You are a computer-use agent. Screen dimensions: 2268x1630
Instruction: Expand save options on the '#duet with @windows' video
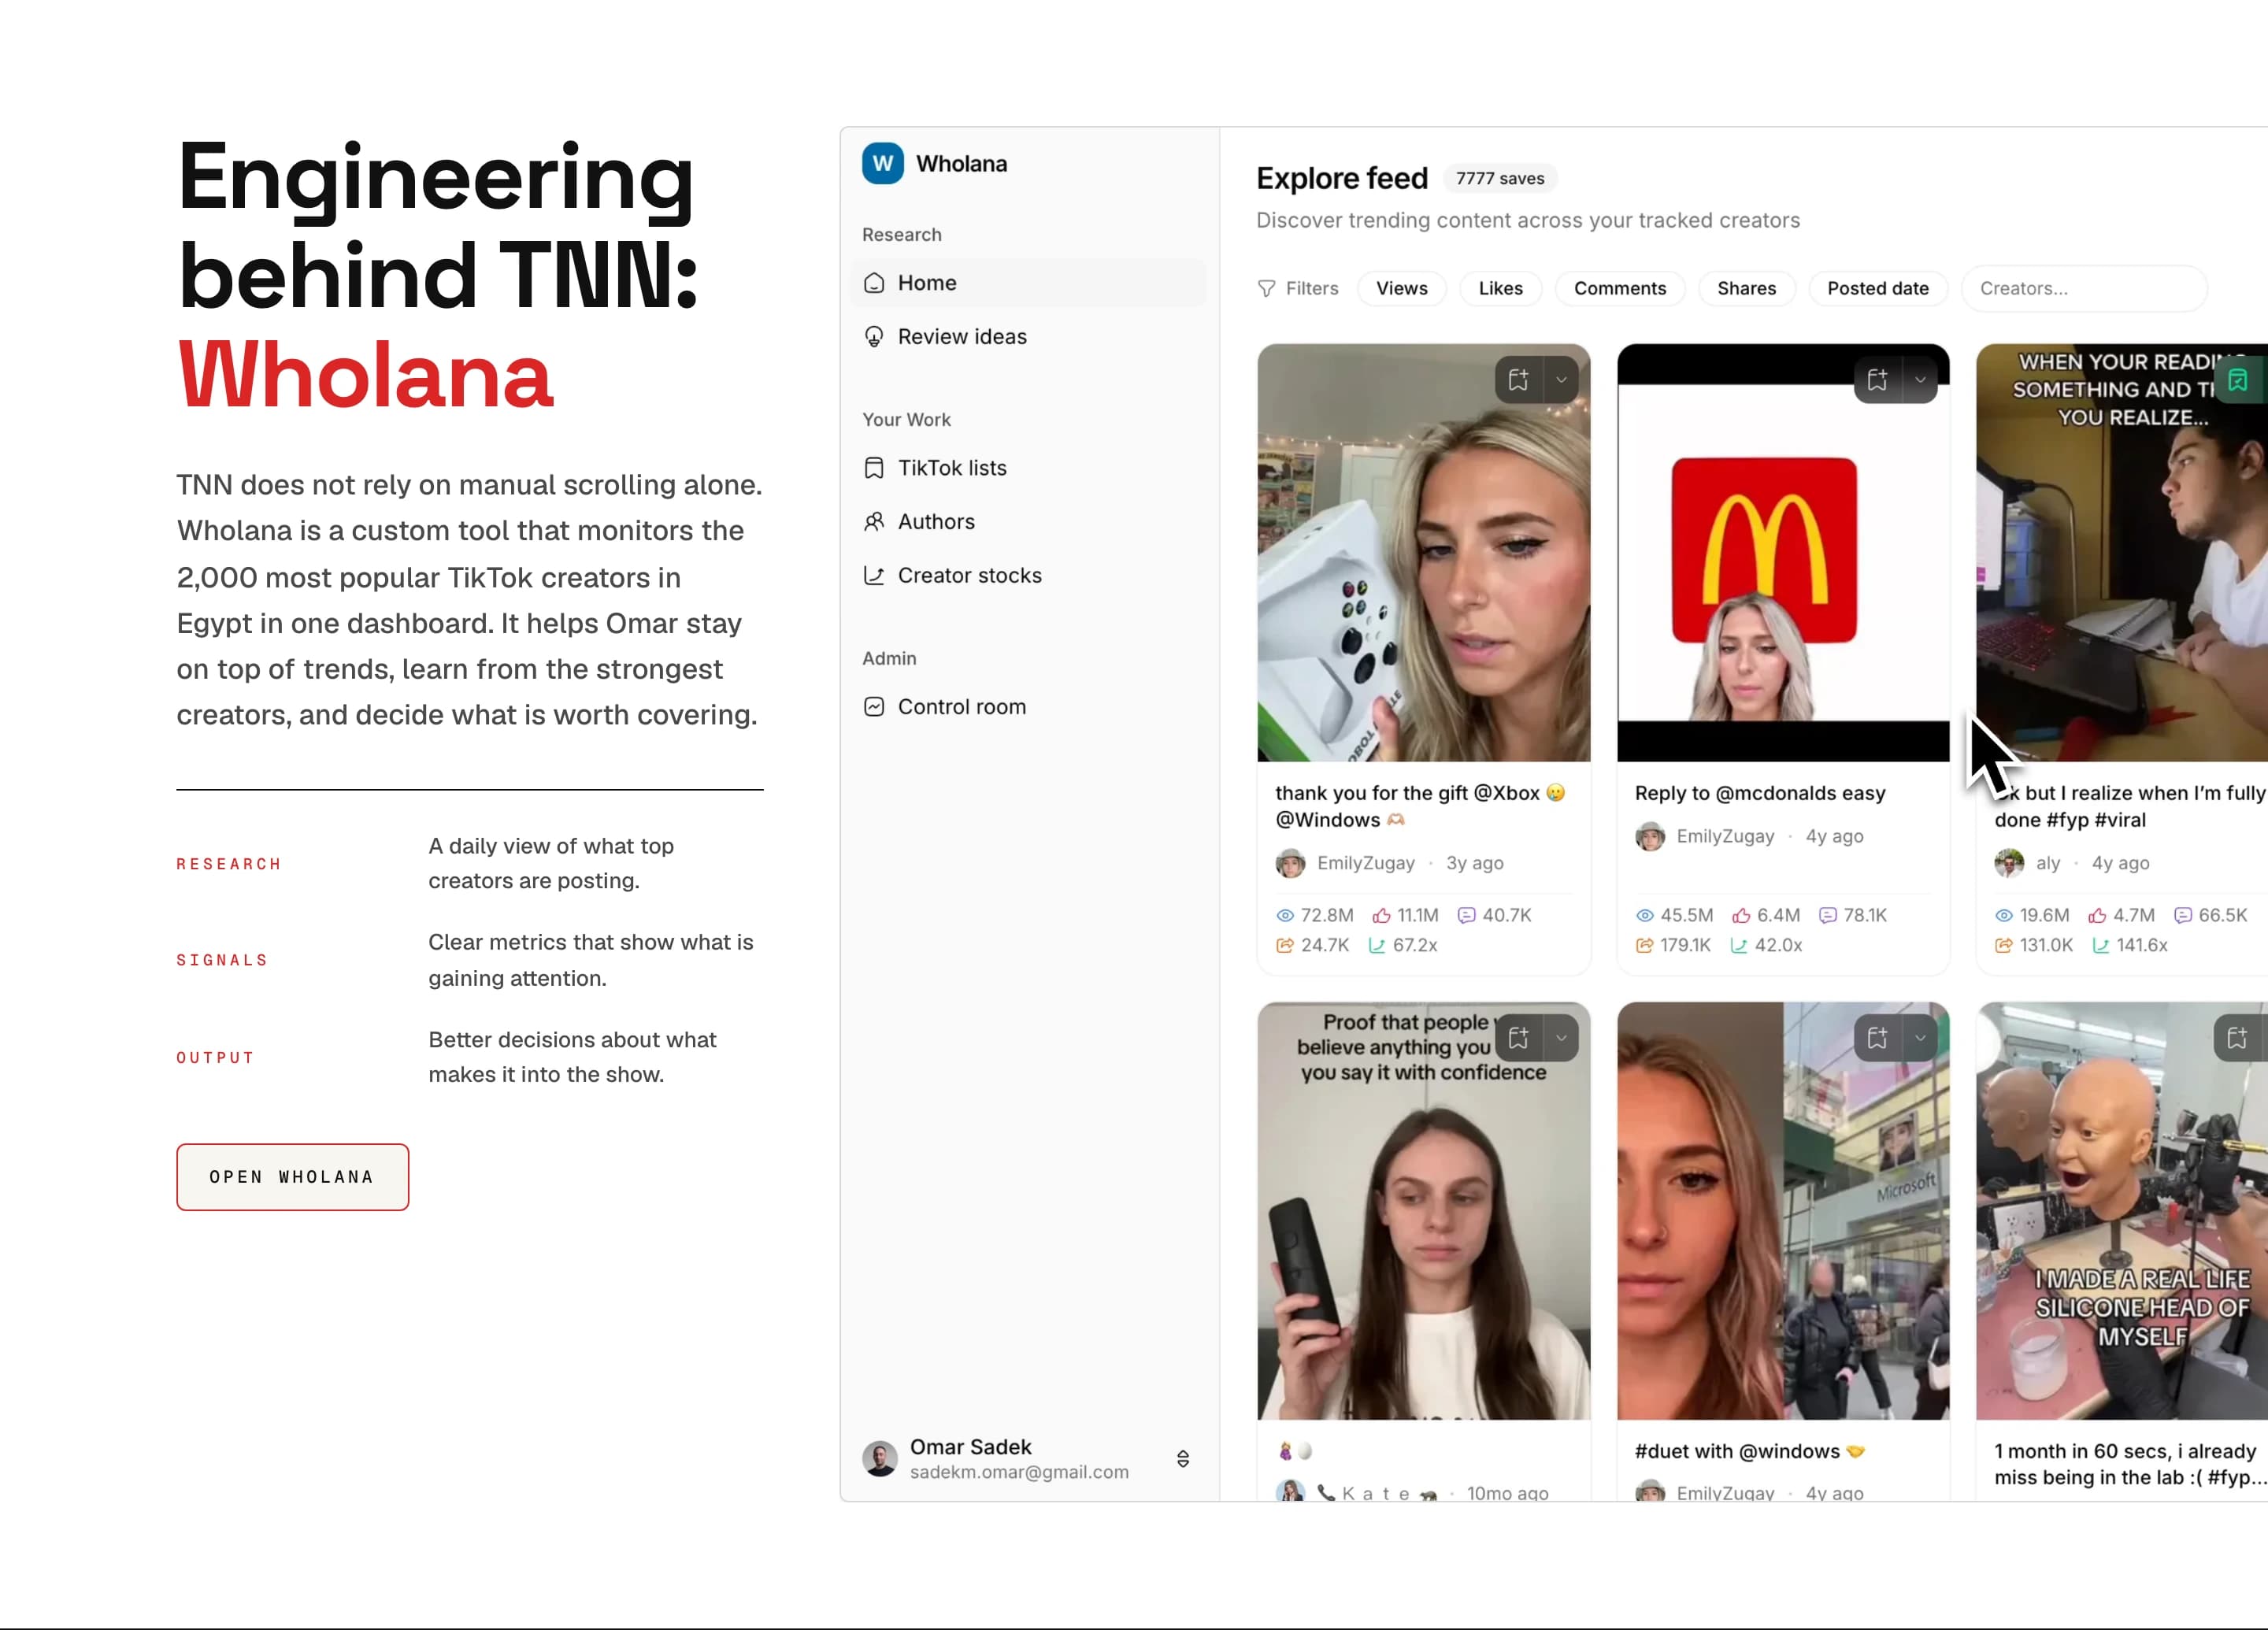[1919, 1038]
